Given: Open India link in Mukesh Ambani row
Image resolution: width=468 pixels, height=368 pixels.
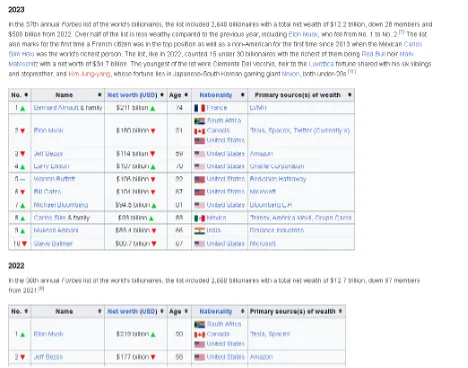Looking at the screenshot, I should [x=214, y=230].
